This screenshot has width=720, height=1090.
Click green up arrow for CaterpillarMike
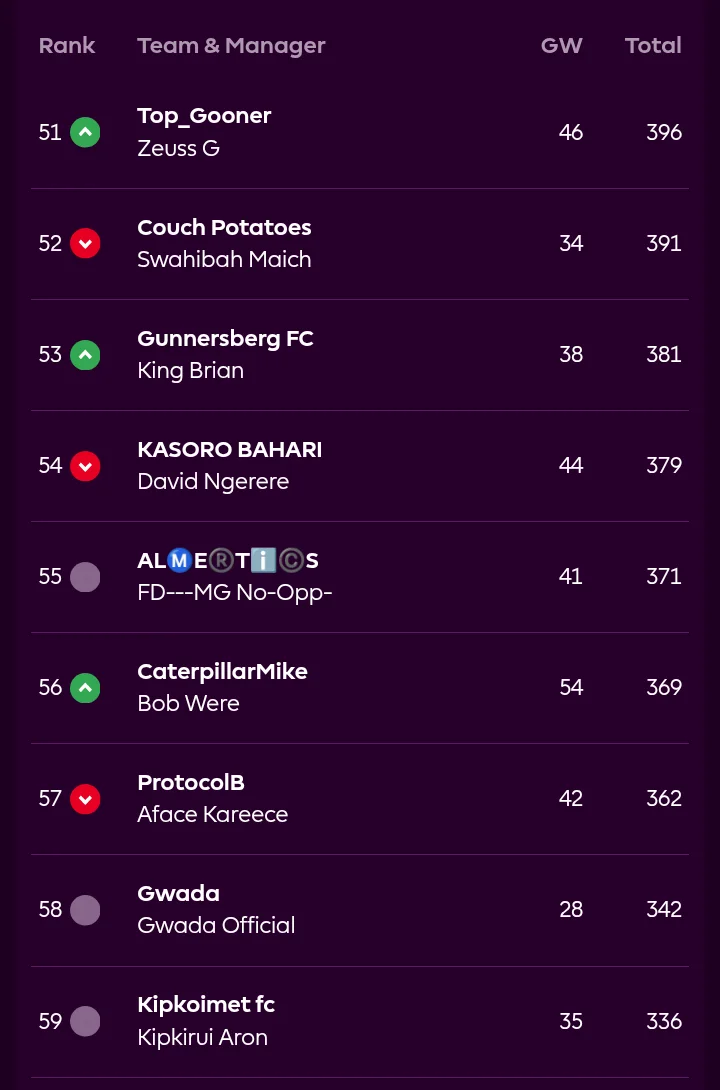click(x=85, y=688)
